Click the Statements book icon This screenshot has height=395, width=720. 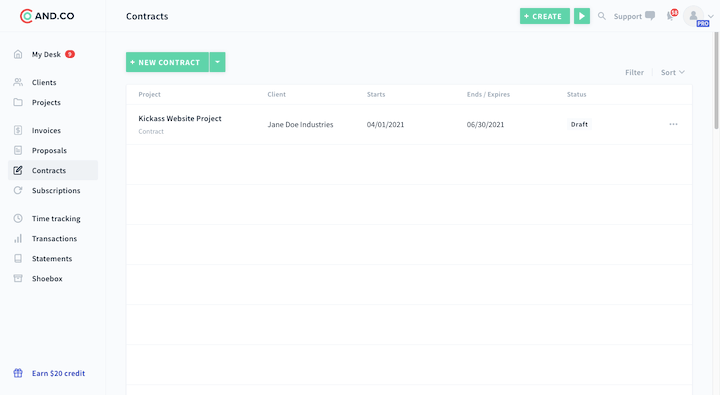(x=18, y=258)
